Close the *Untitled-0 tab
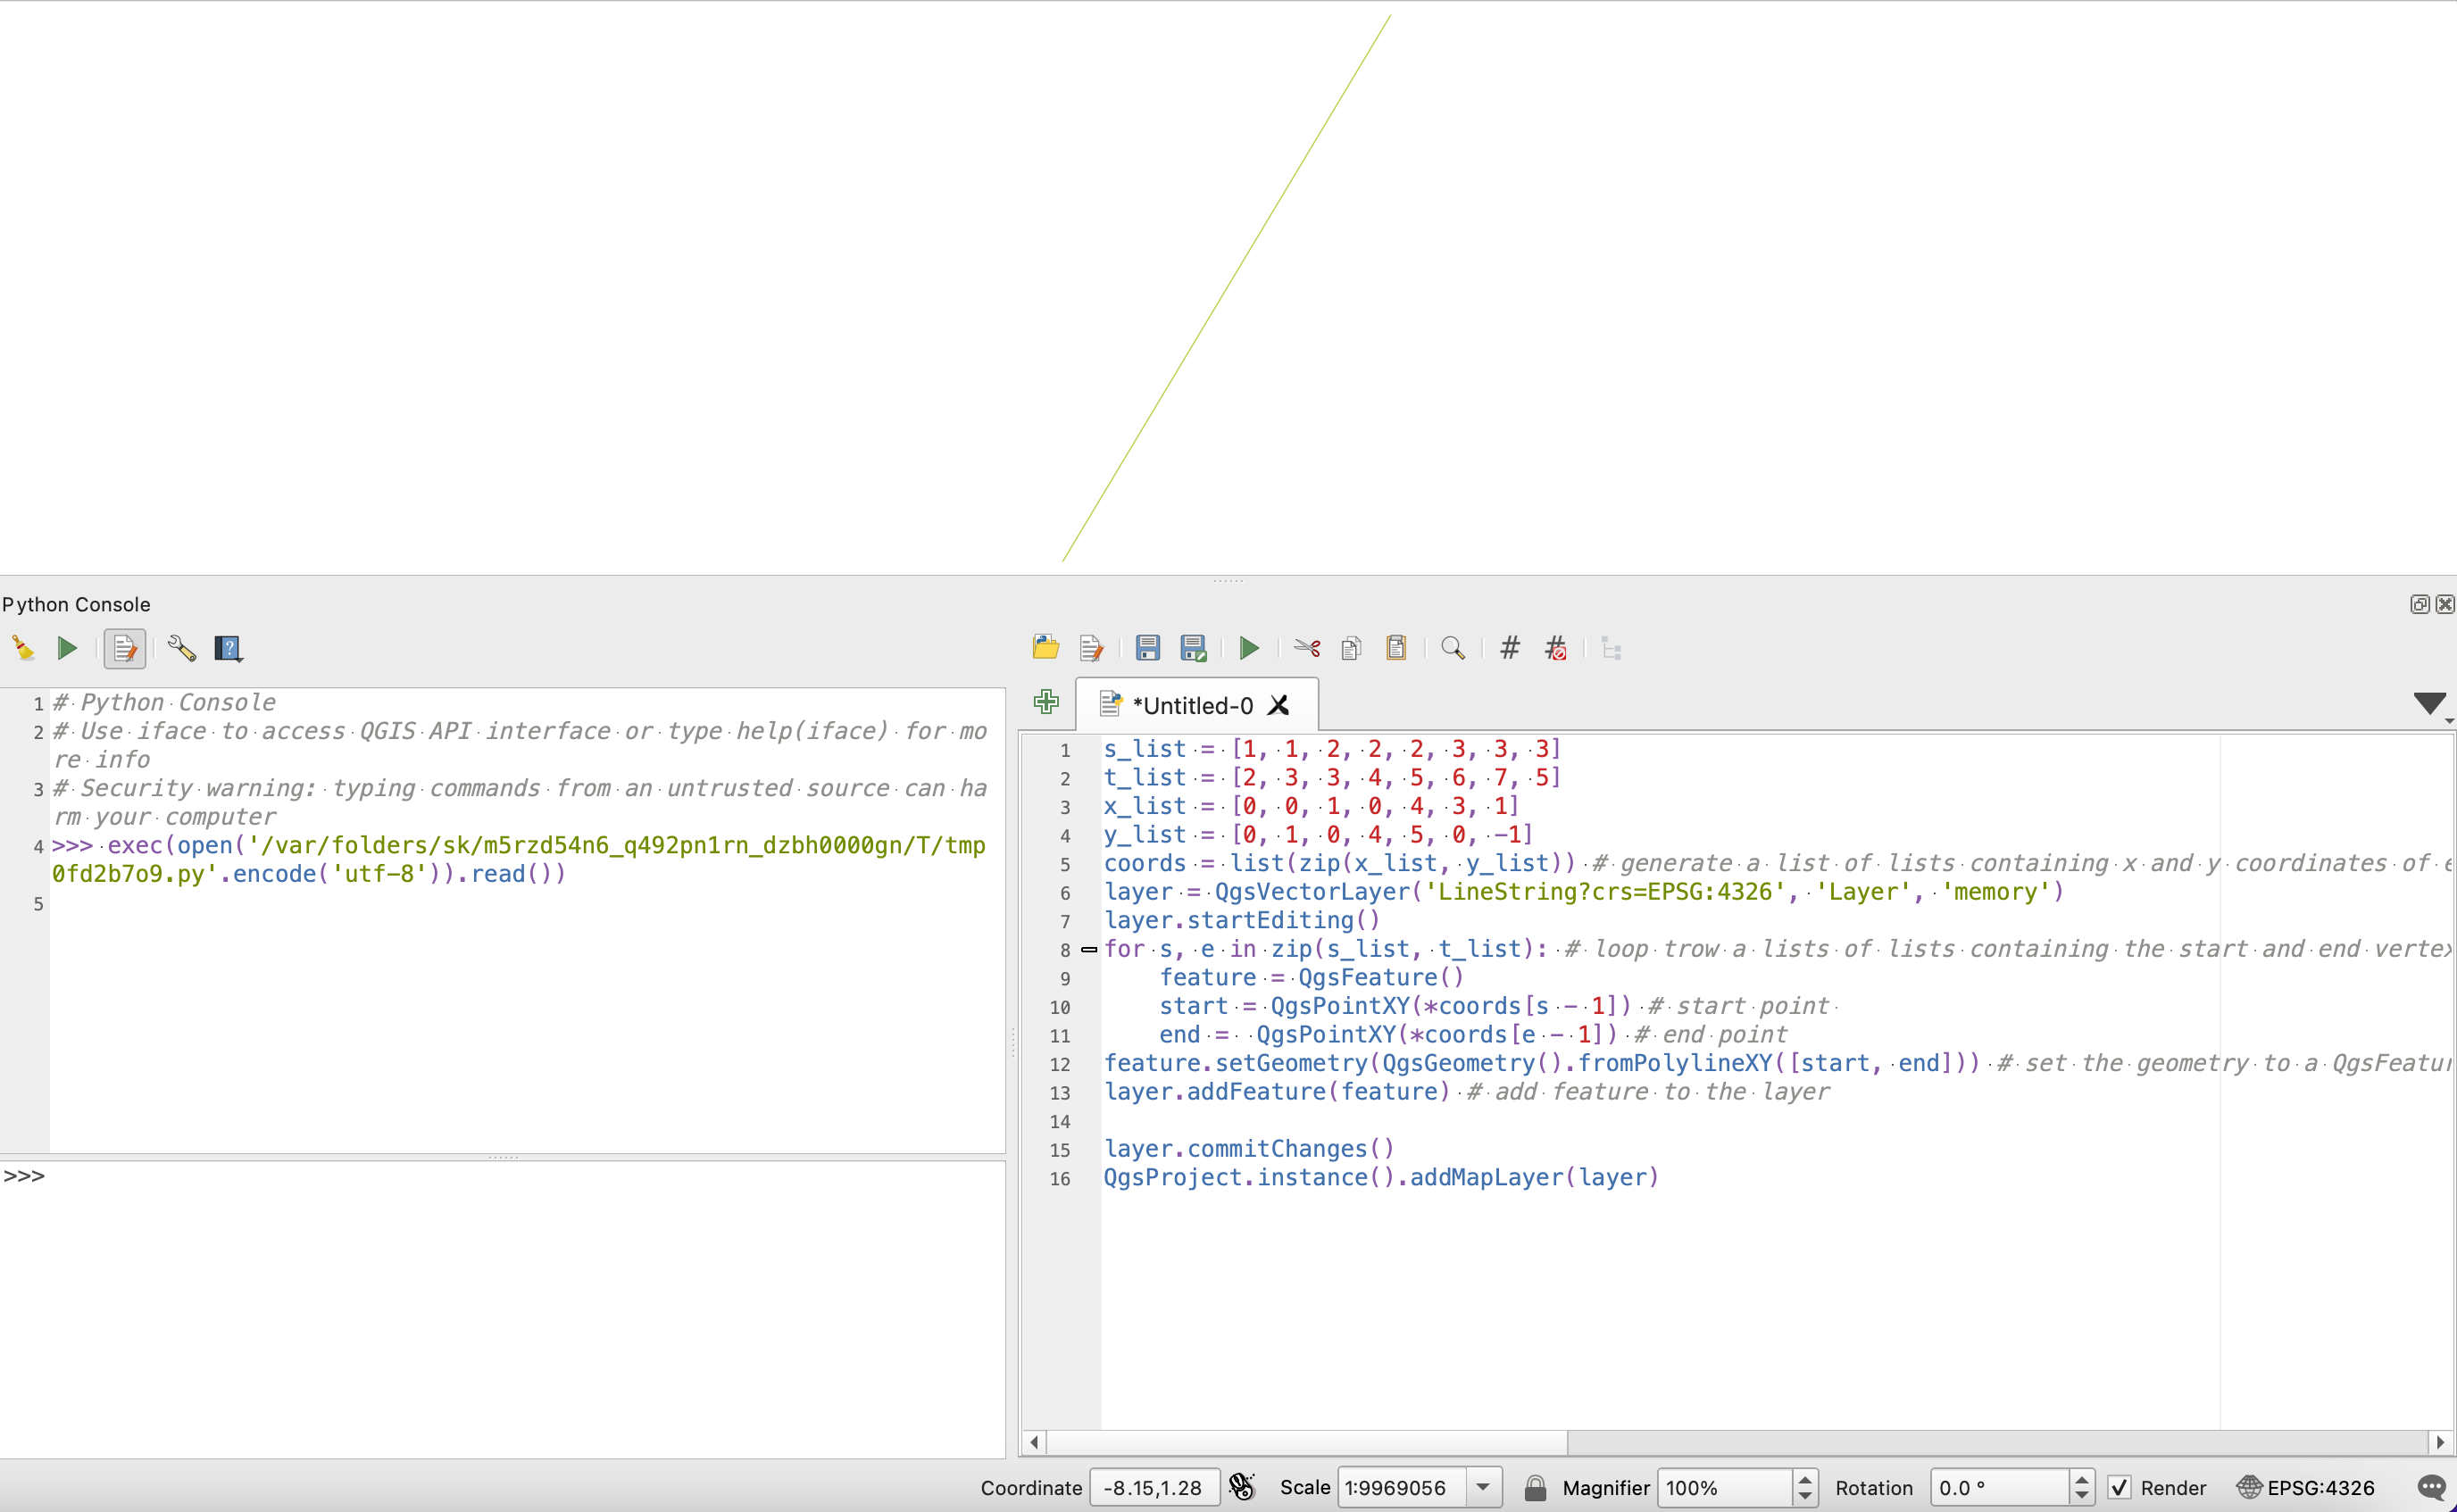Image resolution: width=2457 pixels, height=1512 pixels. (x=1278, y=705)
